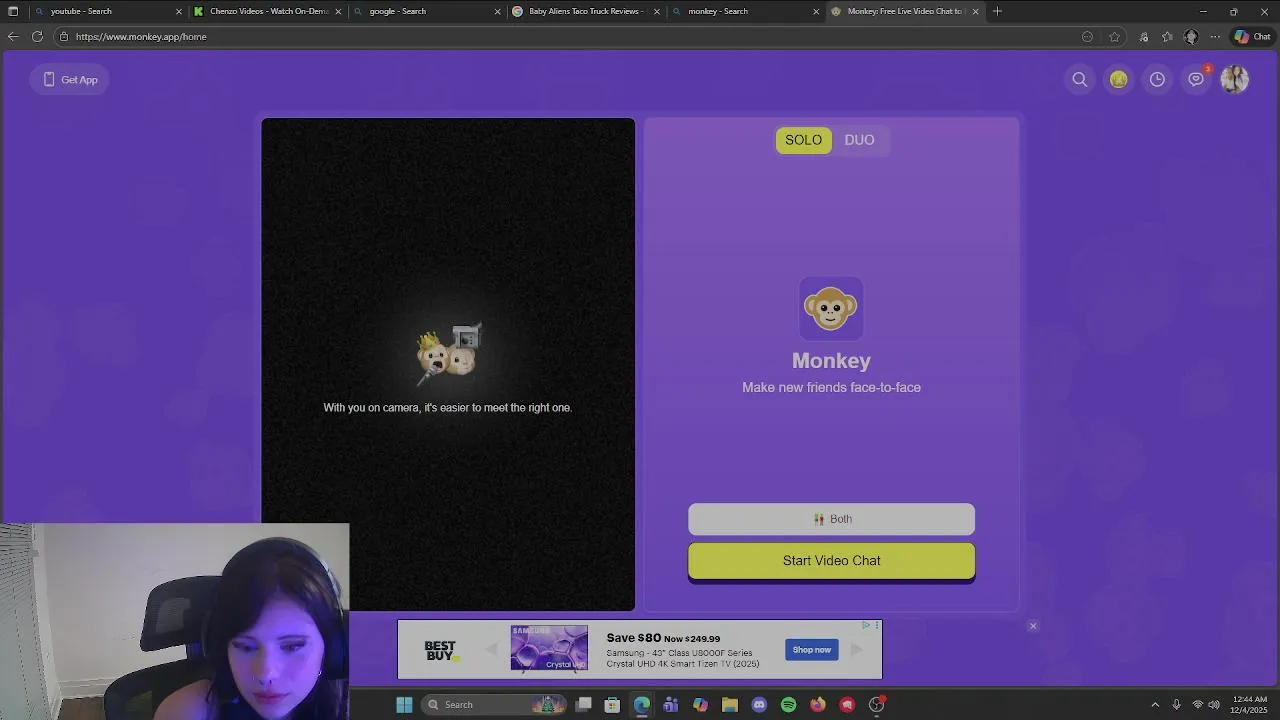
Task: Open the AdChoices info icon
Action: point(866,625)
